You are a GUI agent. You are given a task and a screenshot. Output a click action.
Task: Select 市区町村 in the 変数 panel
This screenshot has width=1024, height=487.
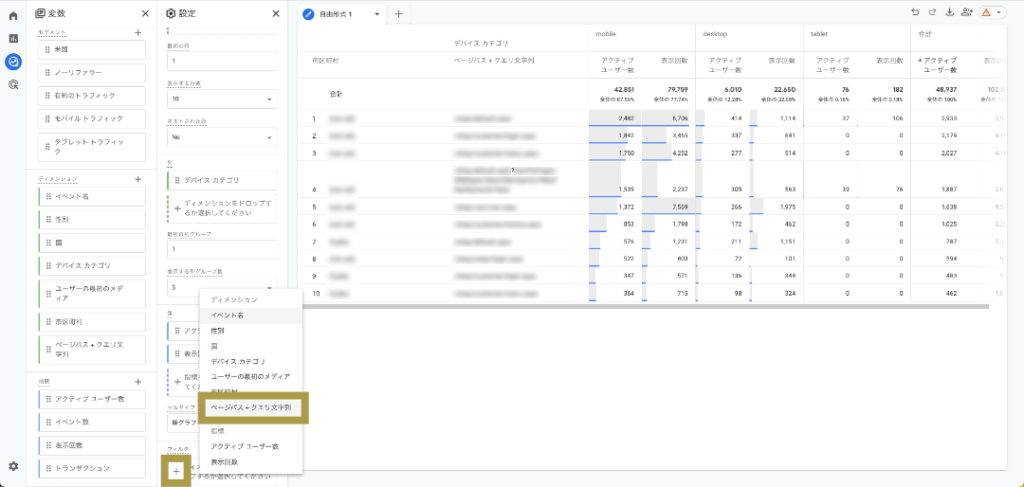91,322
